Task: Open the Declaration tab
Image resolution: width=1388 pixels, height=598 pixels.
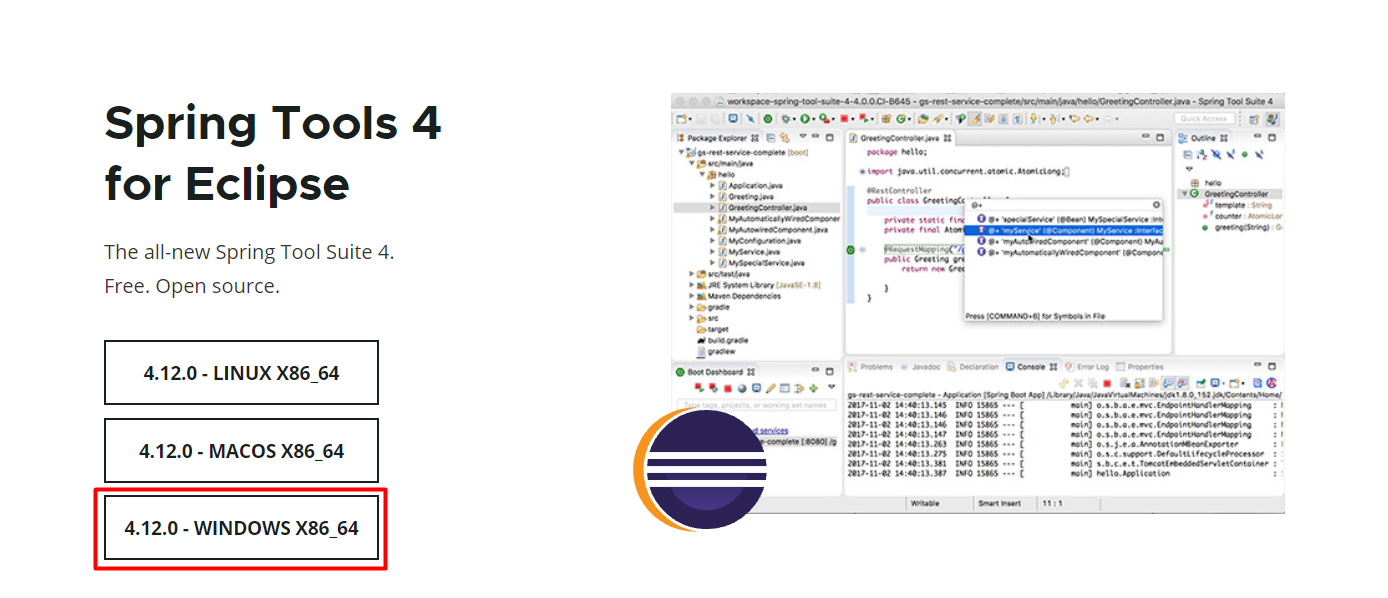Action: pyautogui.click(x=973, y=367)
